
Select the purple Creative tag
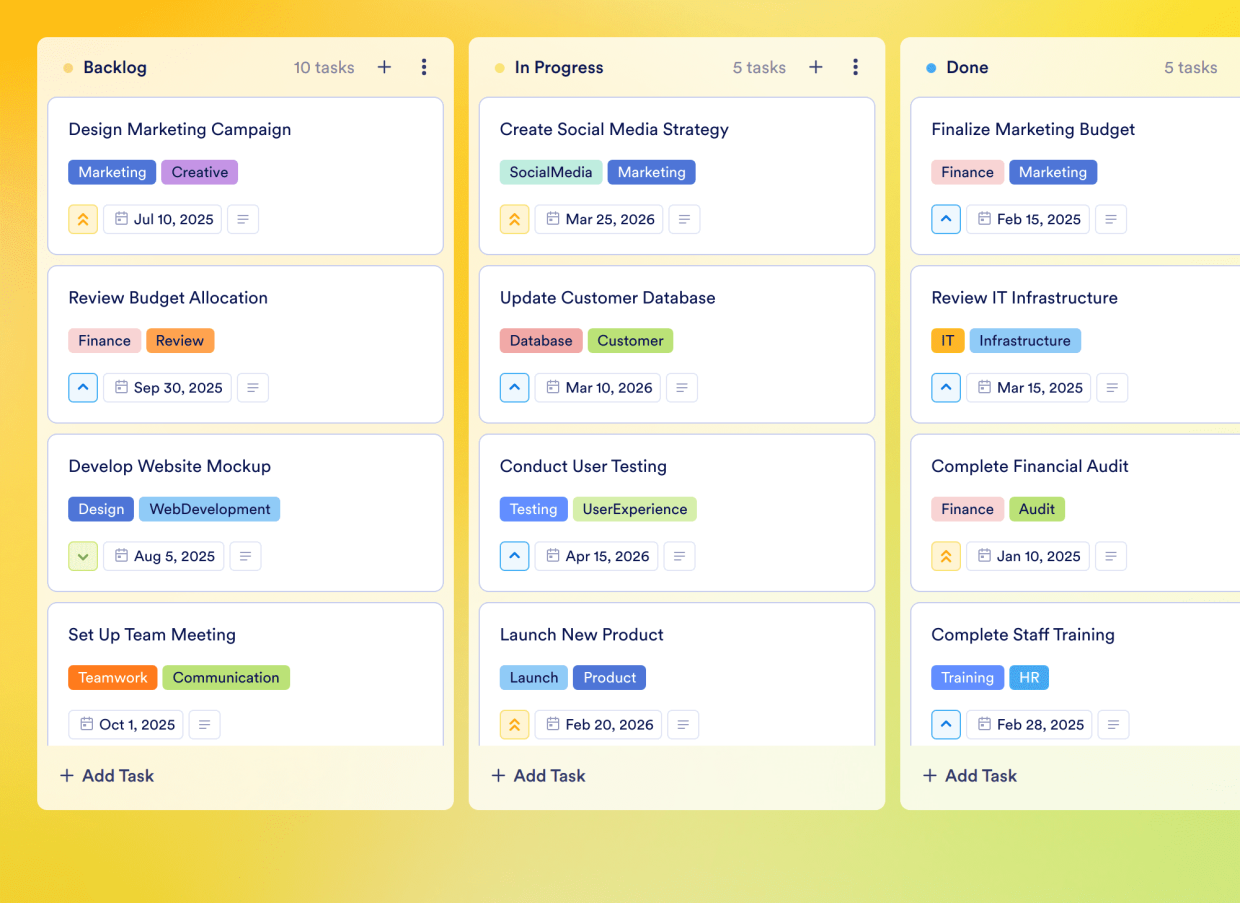(199, 172)
